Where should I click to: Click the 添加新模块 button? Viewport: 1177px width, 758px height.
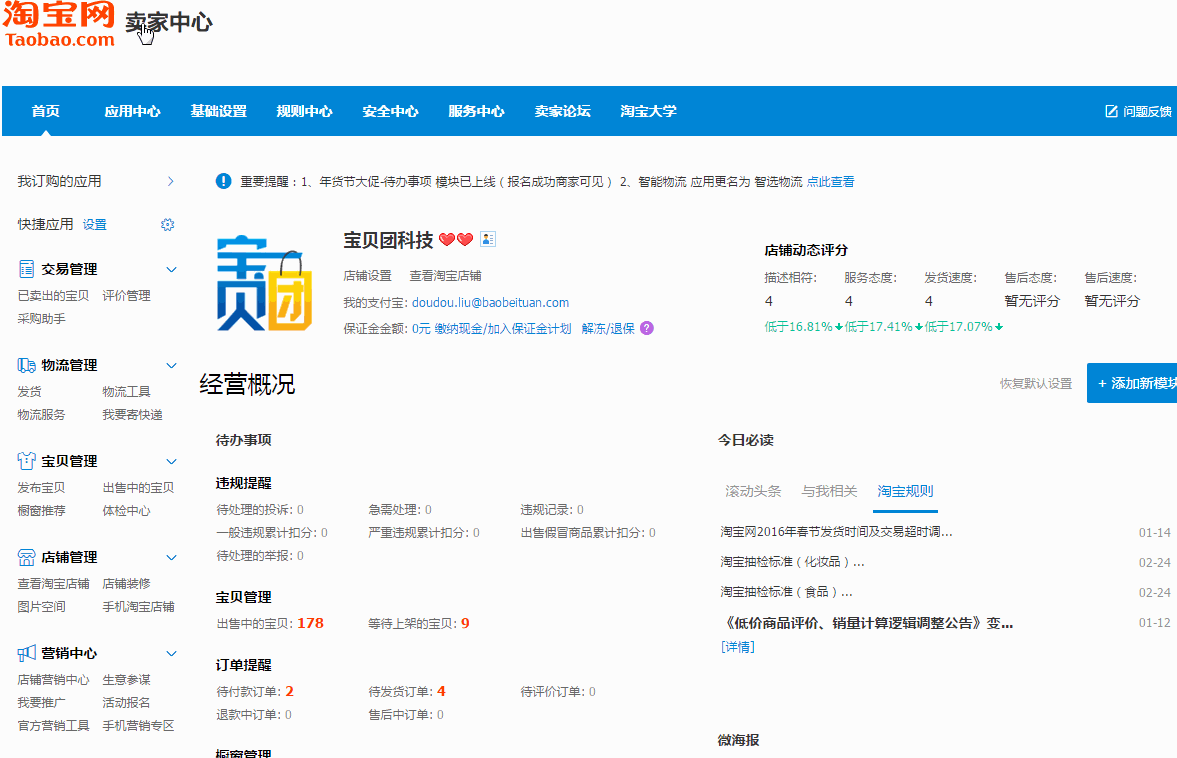[1132, 383]
